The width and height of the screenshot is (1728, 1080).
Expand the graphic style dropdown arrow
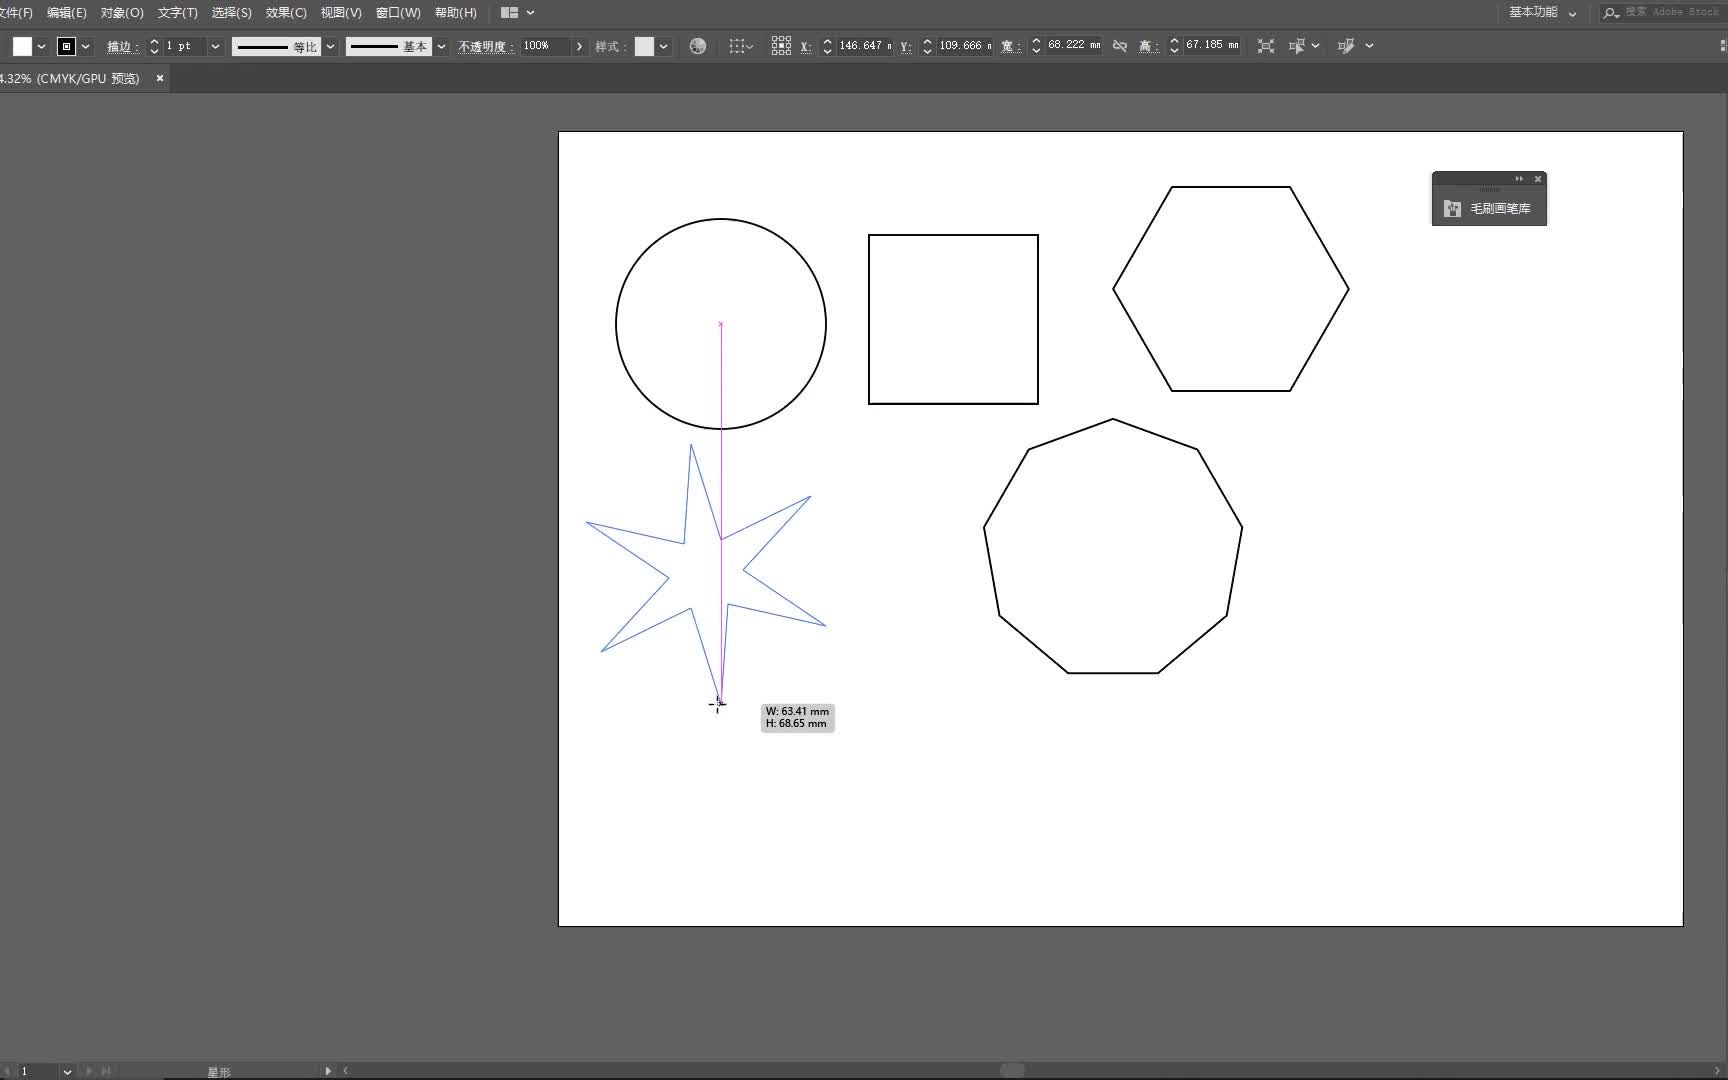click(663, 46)
